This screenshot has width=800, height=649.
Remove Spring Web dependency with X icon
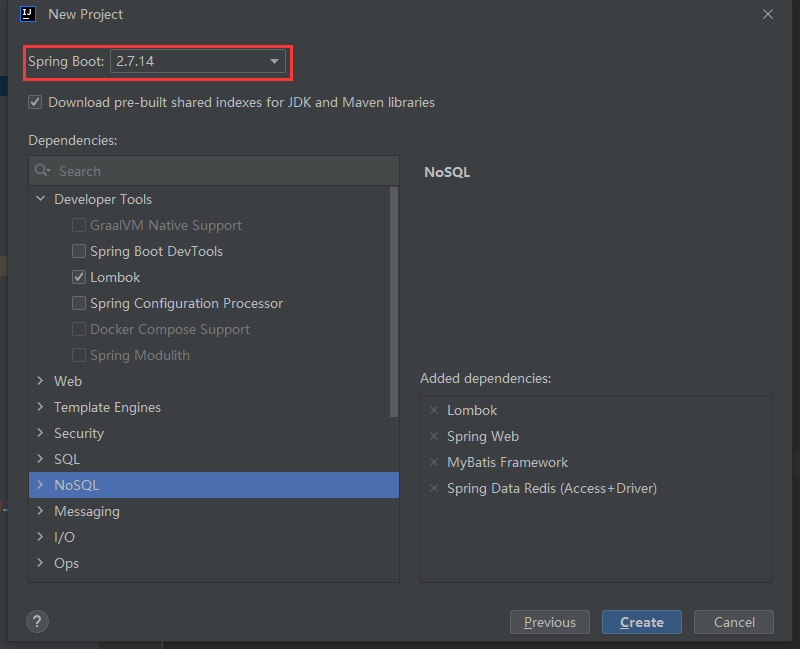(434, 436)
